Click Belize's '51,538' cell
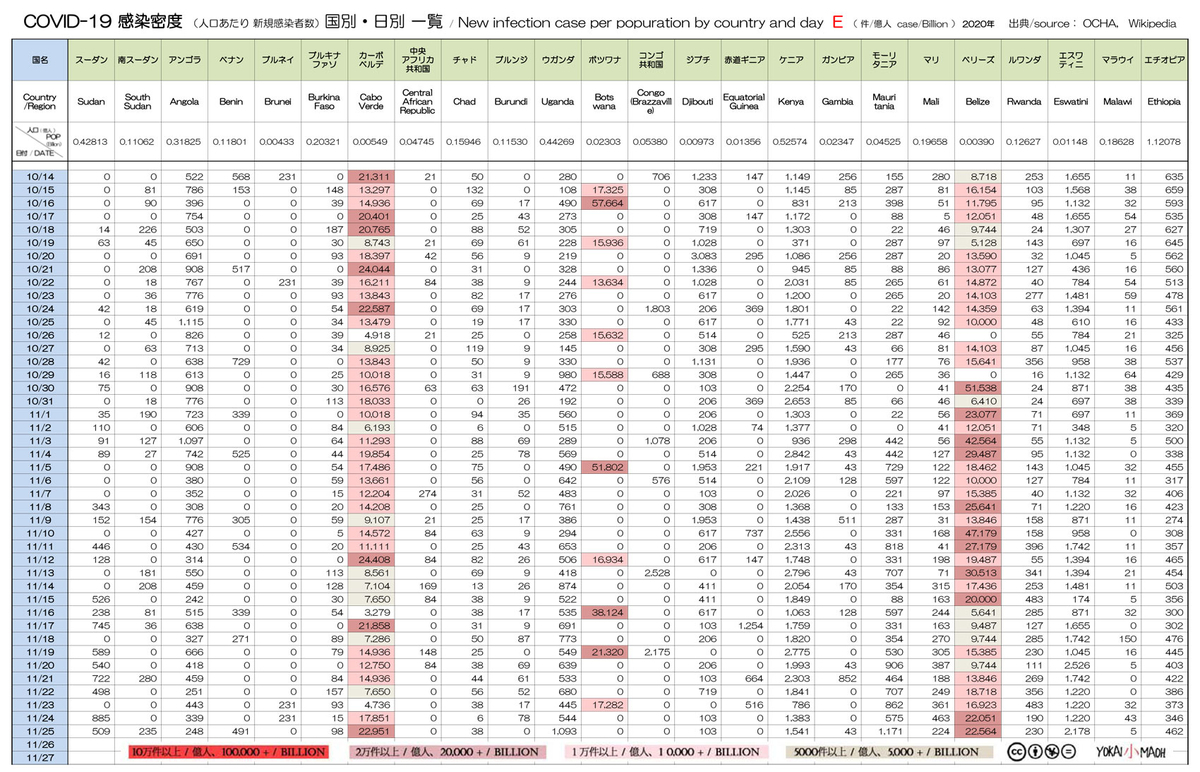The image size is (1200, 772). coord(976,387)
